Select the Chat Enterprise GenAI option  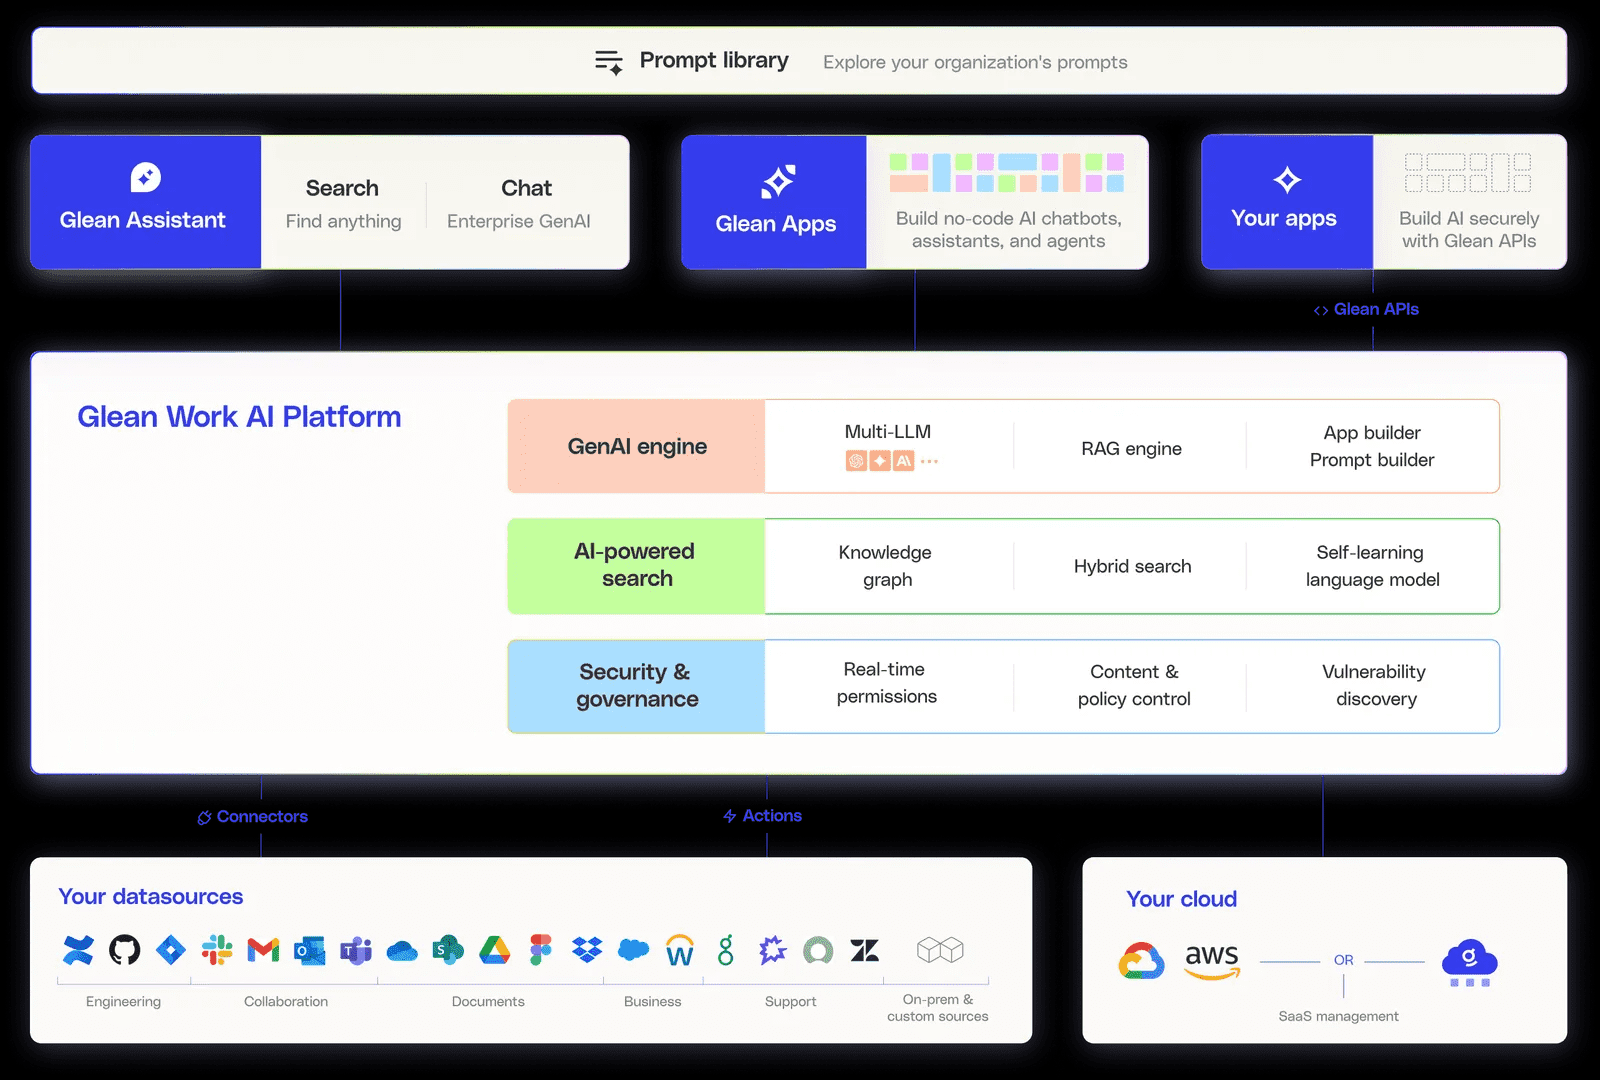[519, 204]
